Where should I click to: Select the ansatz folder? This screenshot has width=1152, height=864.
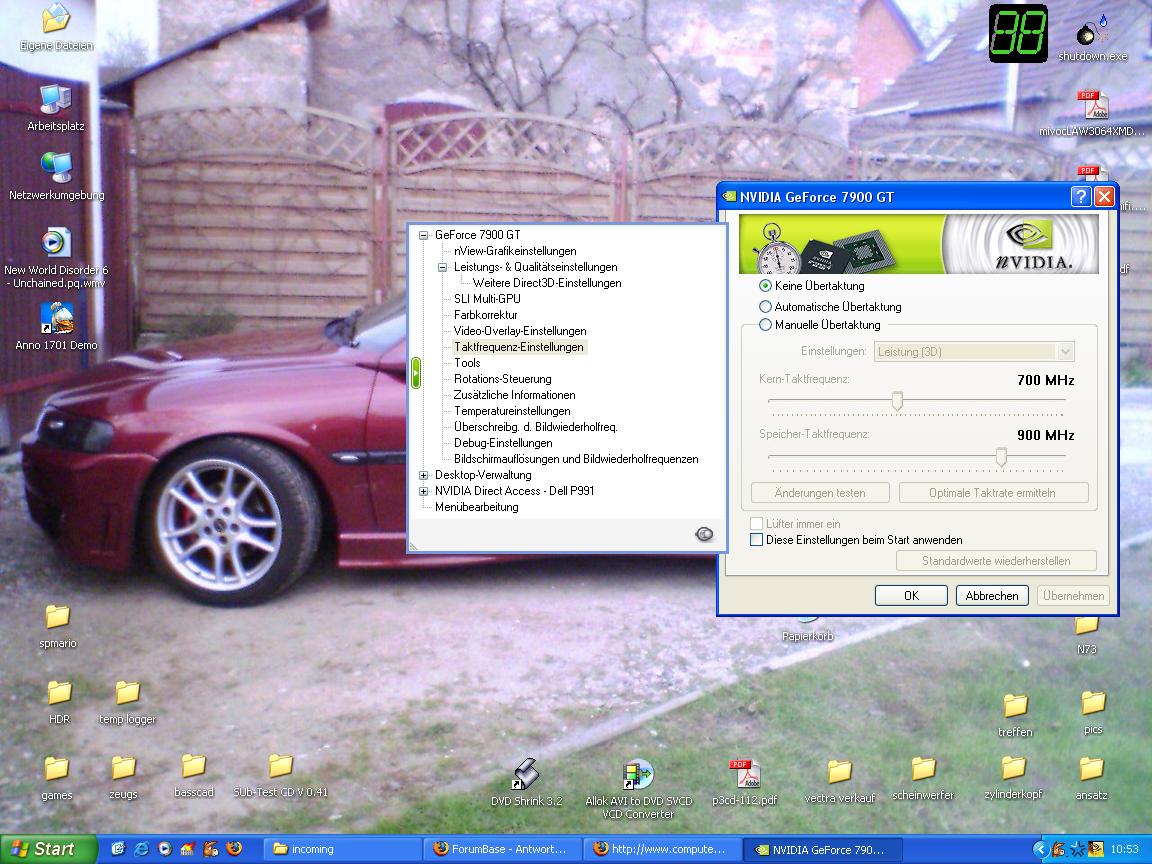click(x=1091, y=779)
